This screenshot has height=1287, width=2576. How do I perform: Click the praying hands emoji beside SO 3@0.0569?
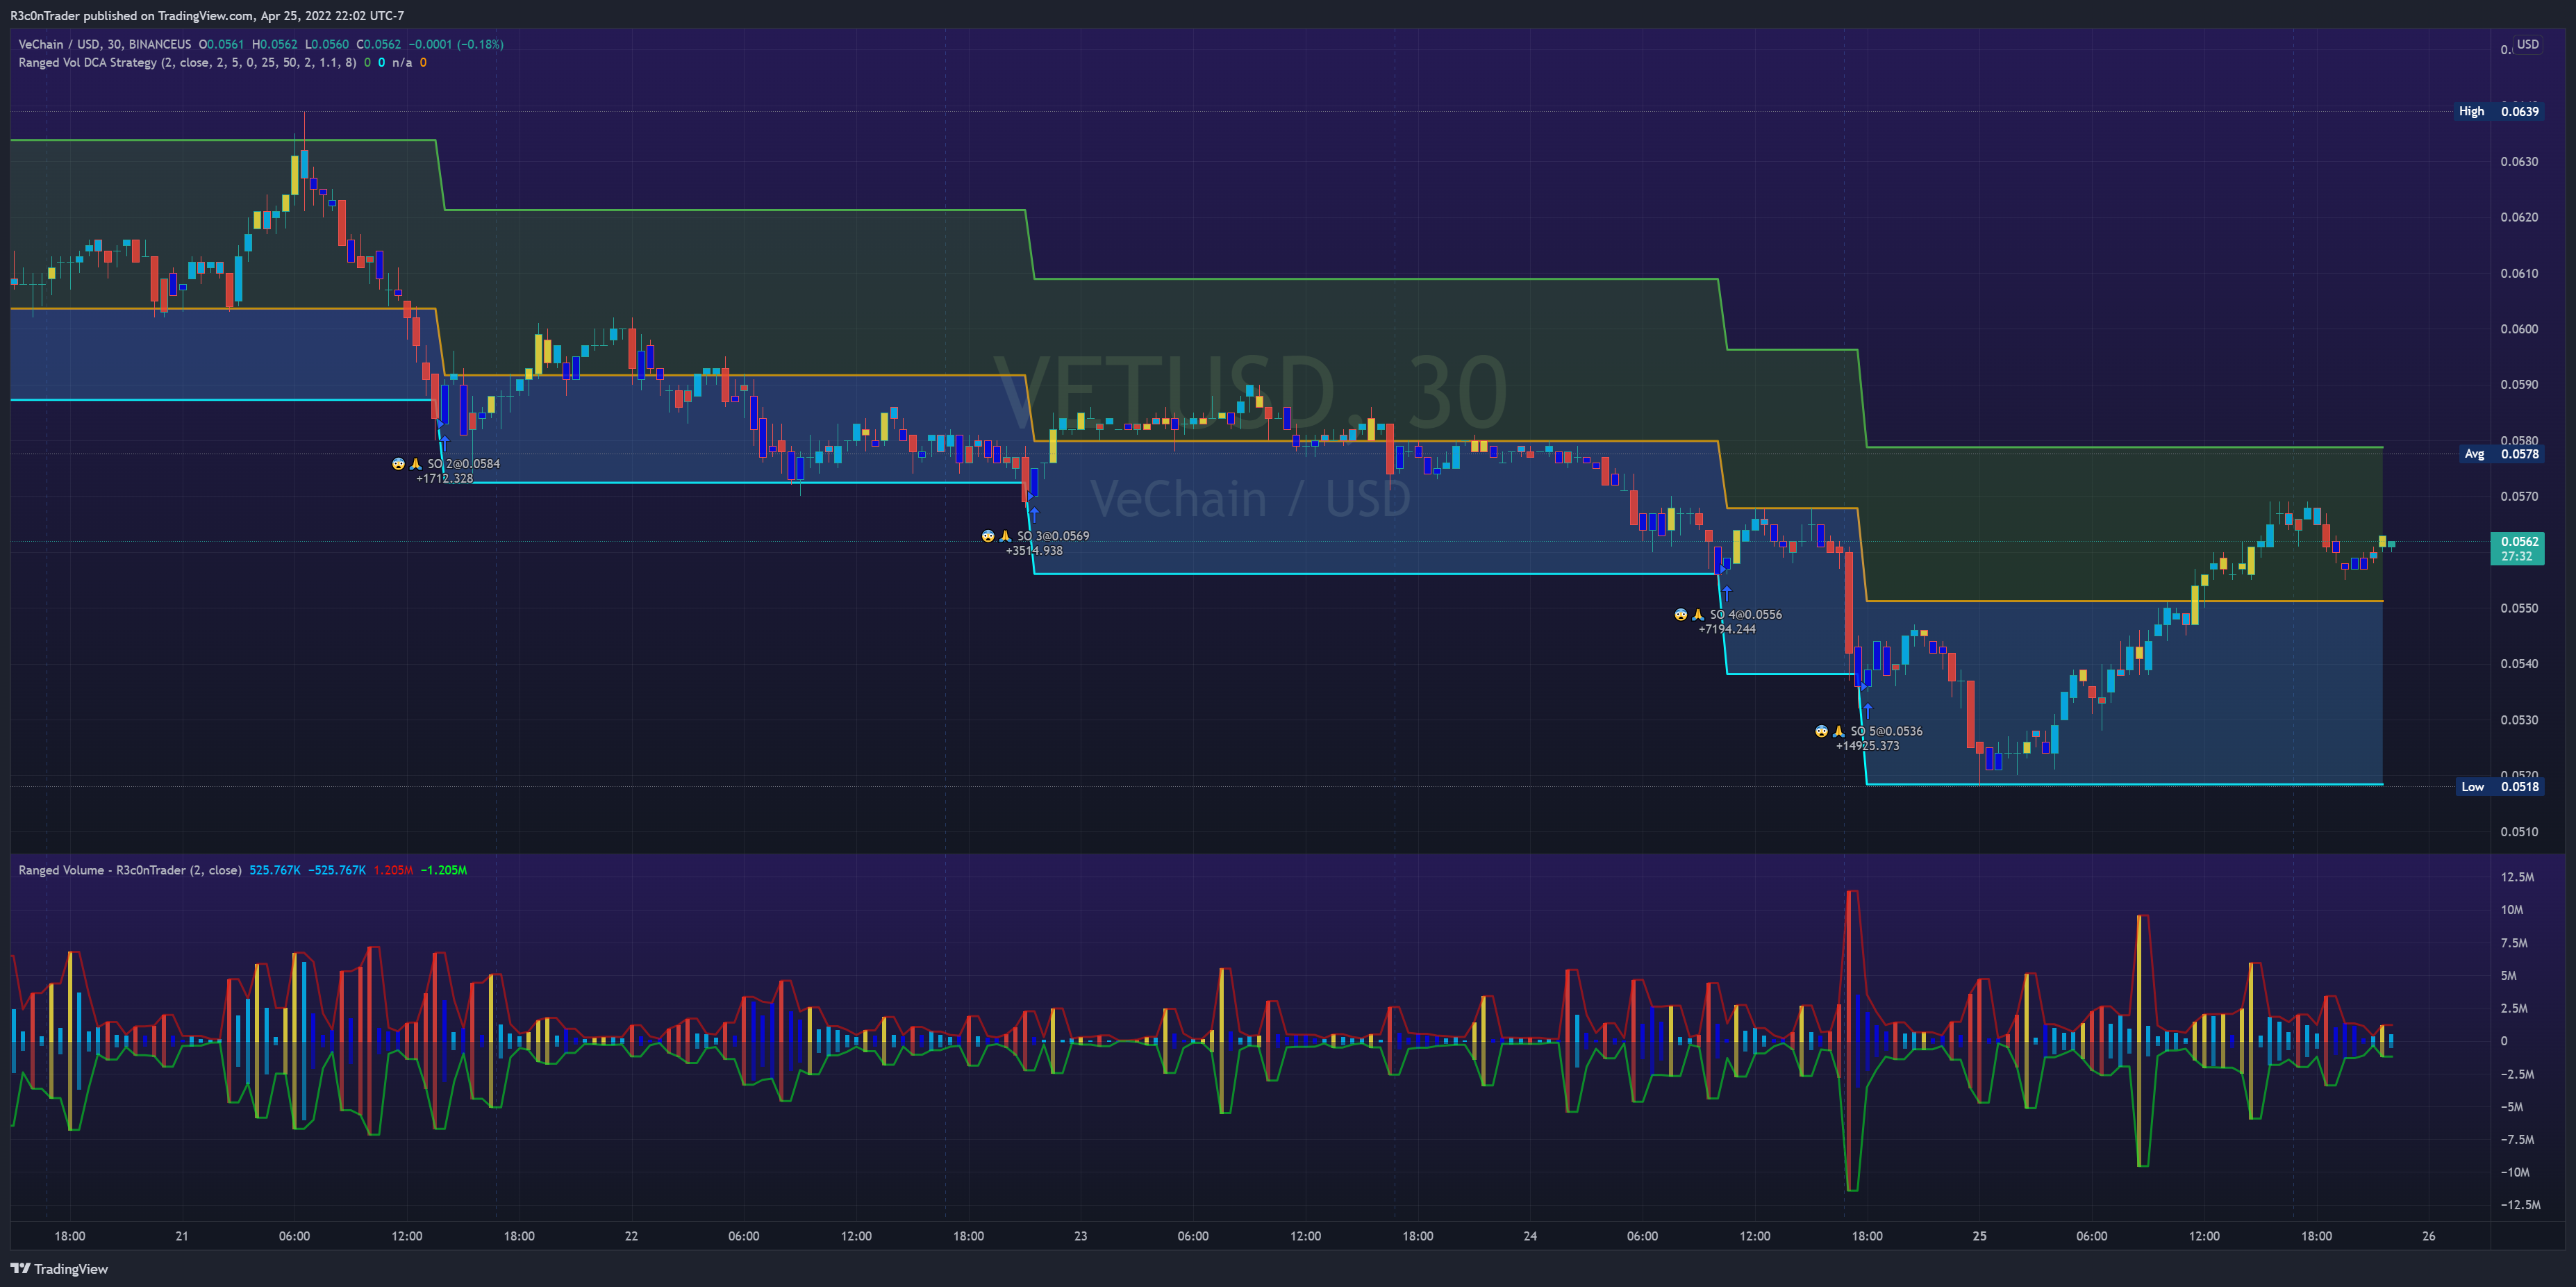click(1005, 536)
